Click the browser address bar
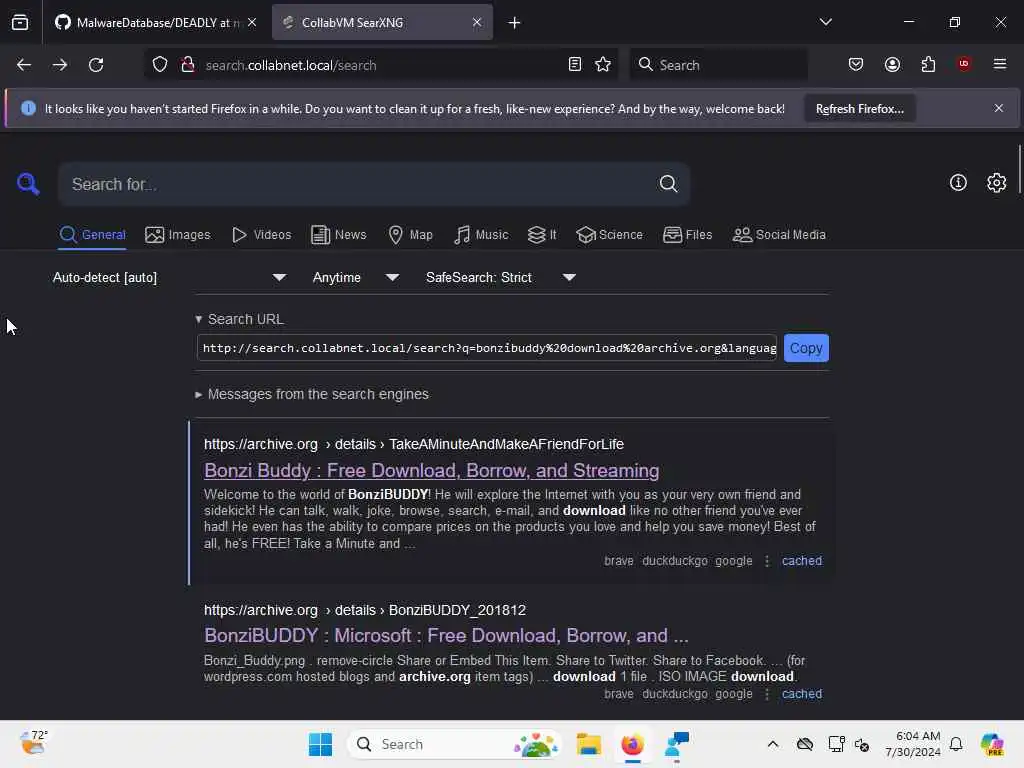Image resolution: width=1024 pixels, height=768 pixels. point(382,65)
